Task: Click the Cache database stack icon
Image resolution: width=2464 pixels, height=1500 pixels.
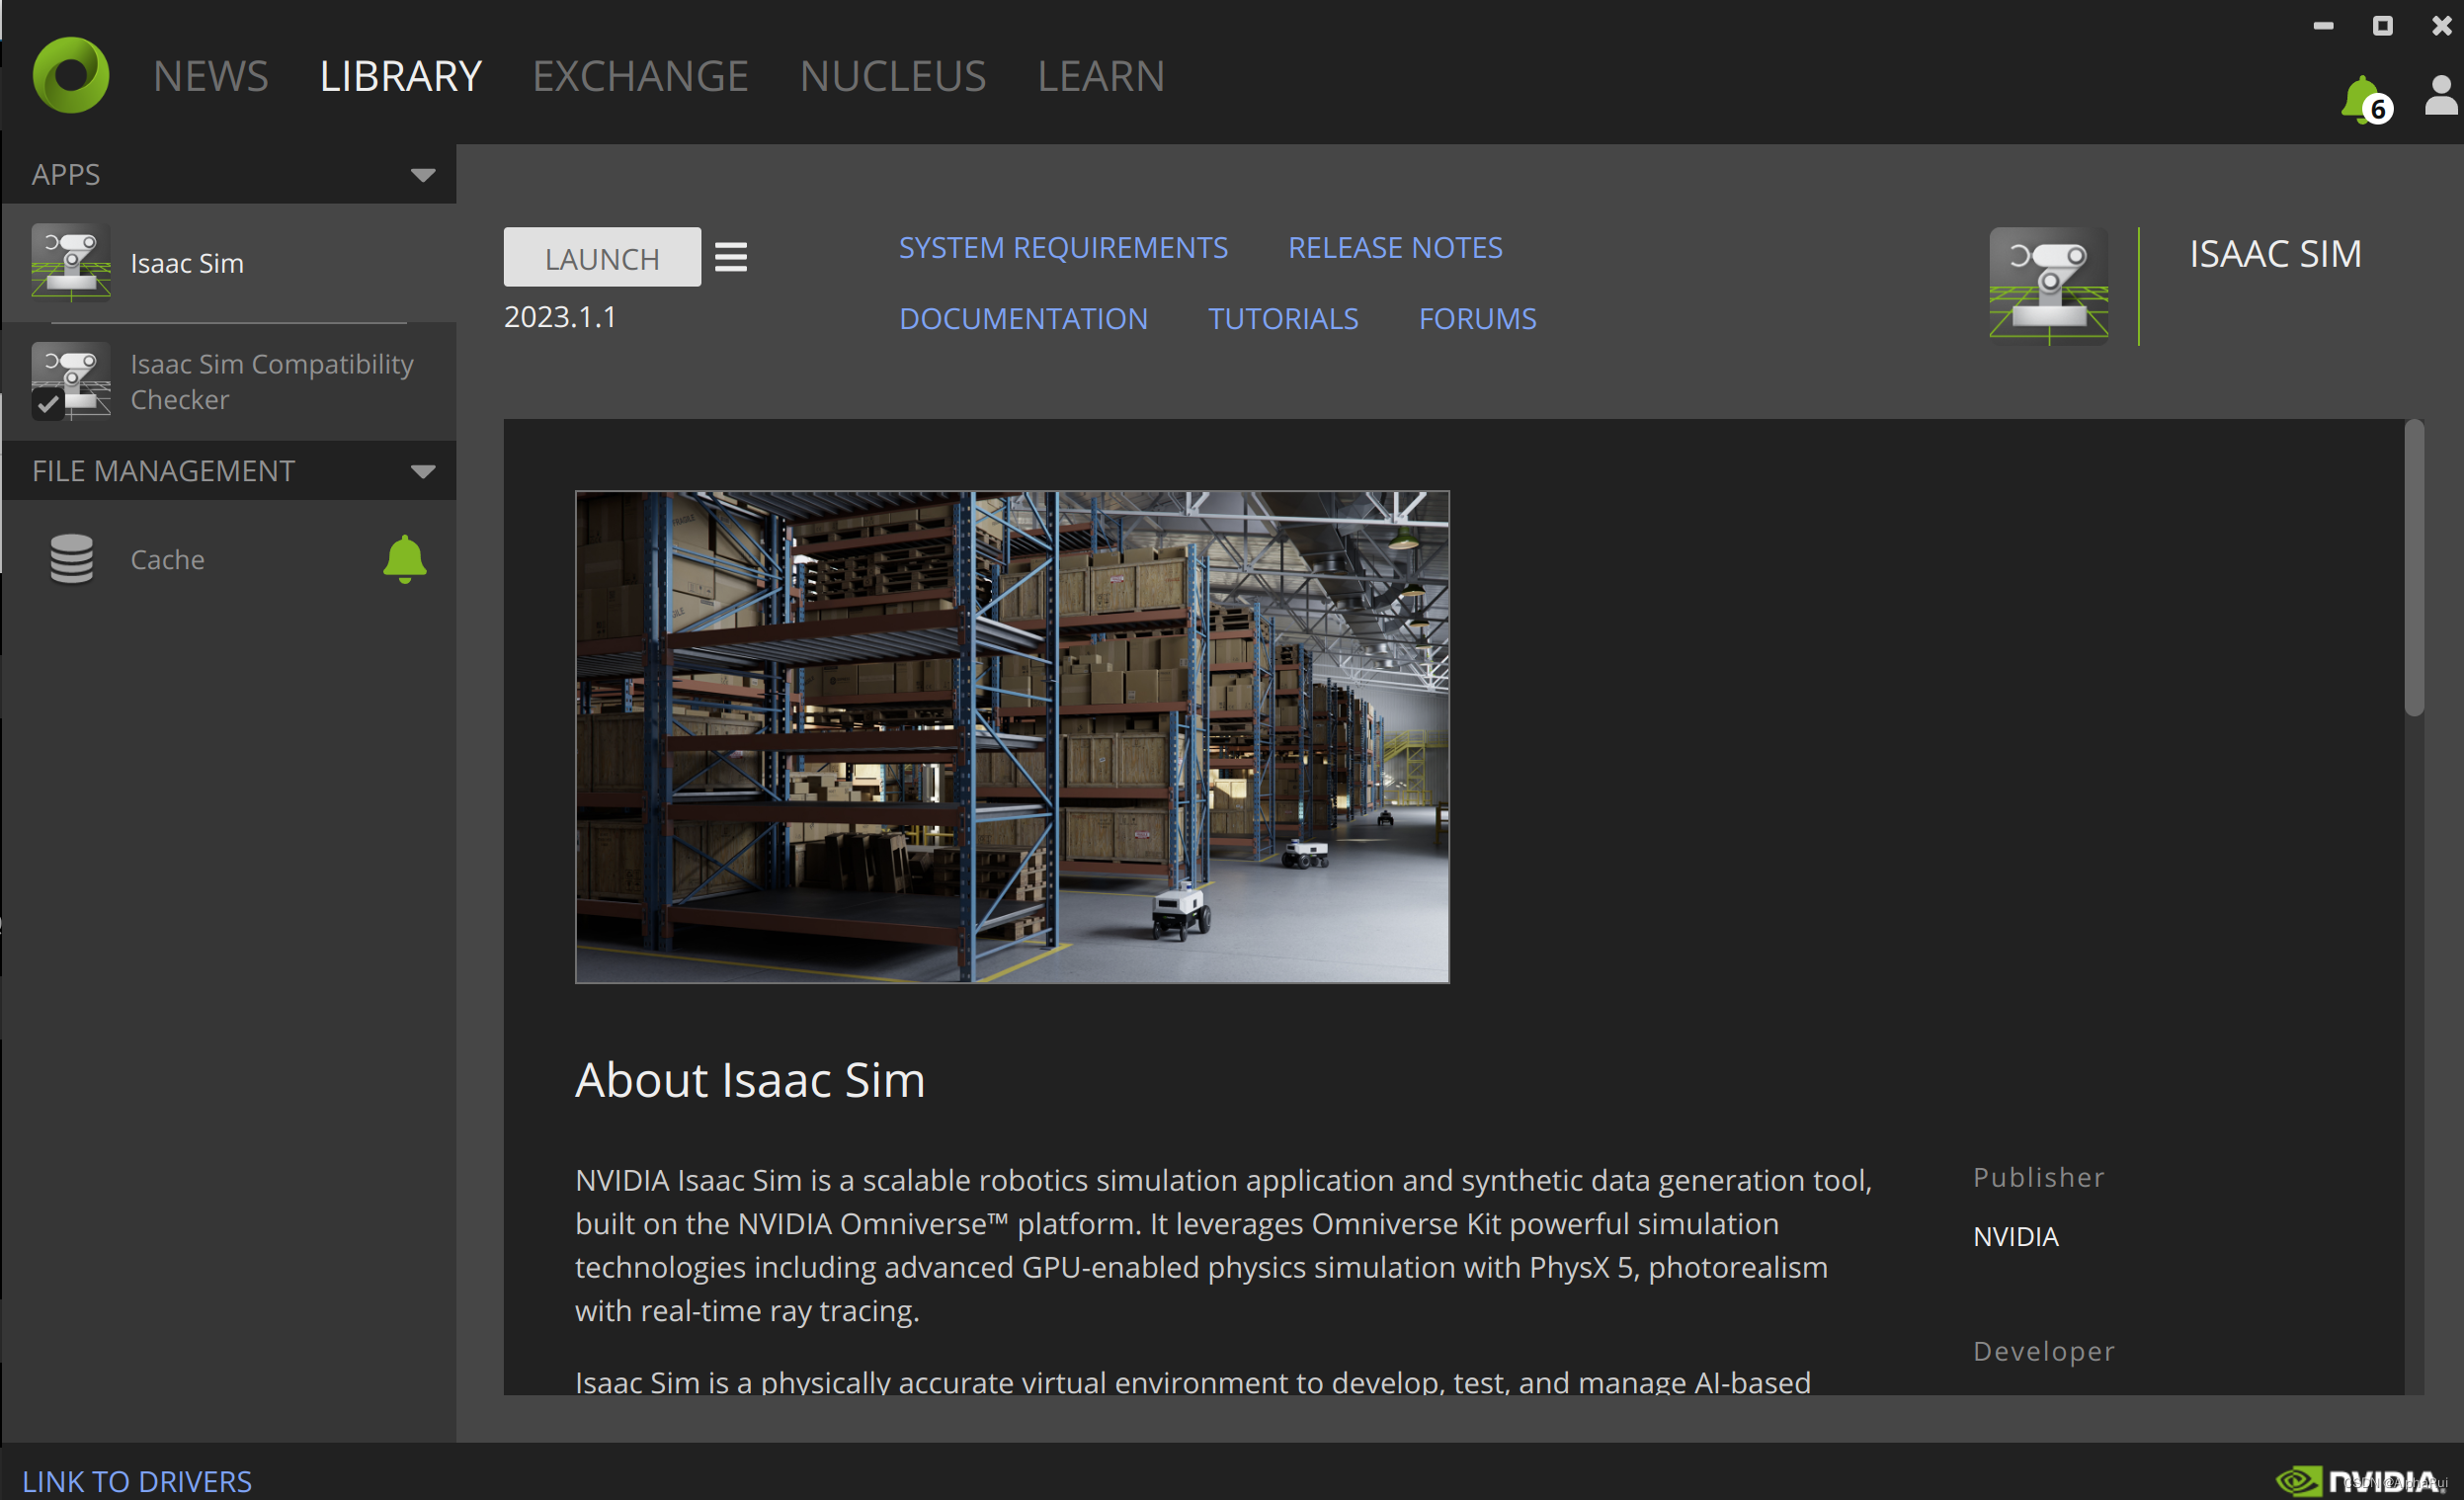Action: 71,559
